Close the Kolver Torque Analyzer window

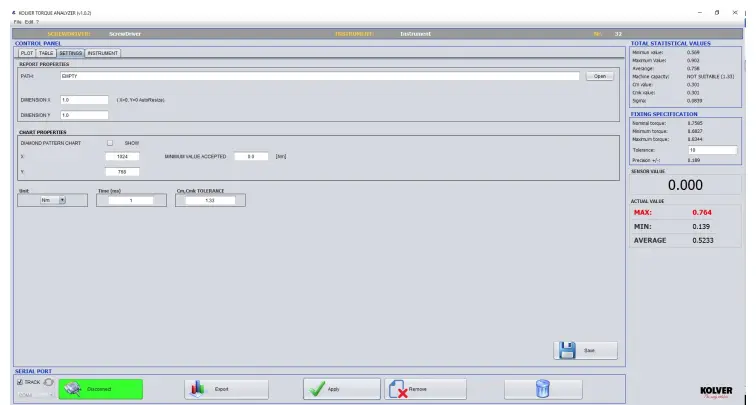(735, 13)
